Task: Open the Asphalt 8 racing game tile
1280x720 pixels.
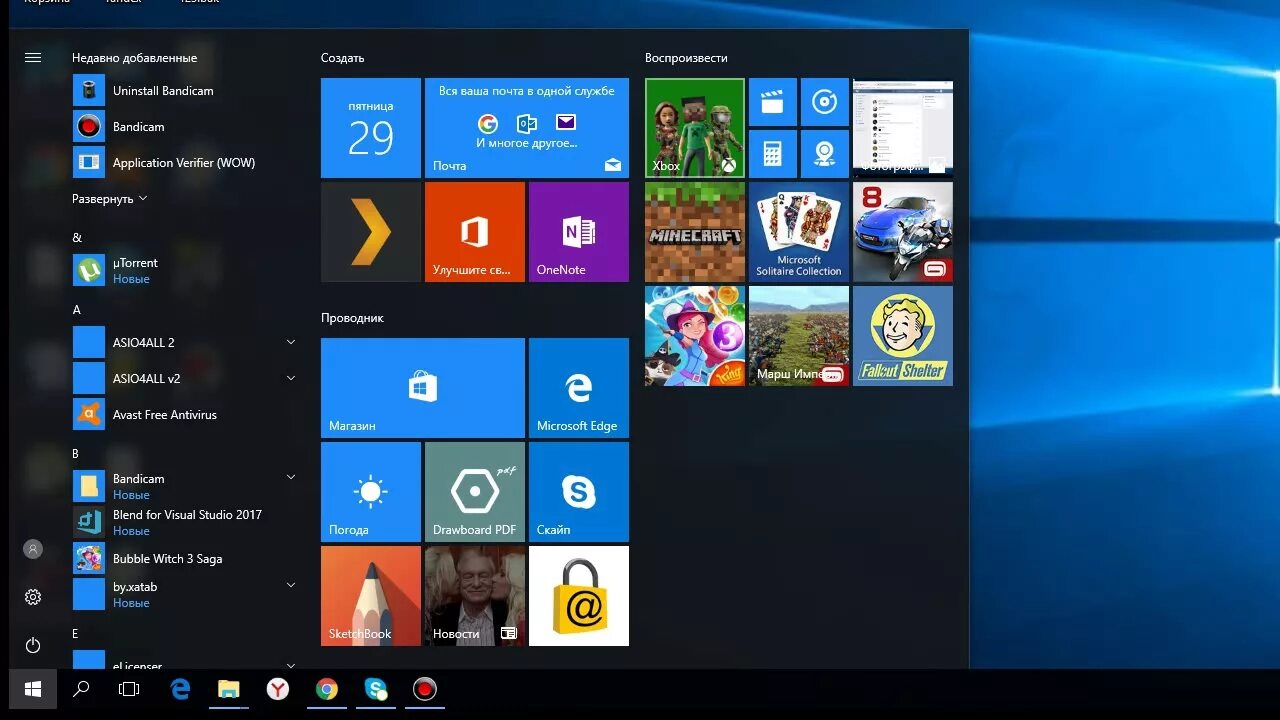Action: pyautogui.click(x=903, y=232)
